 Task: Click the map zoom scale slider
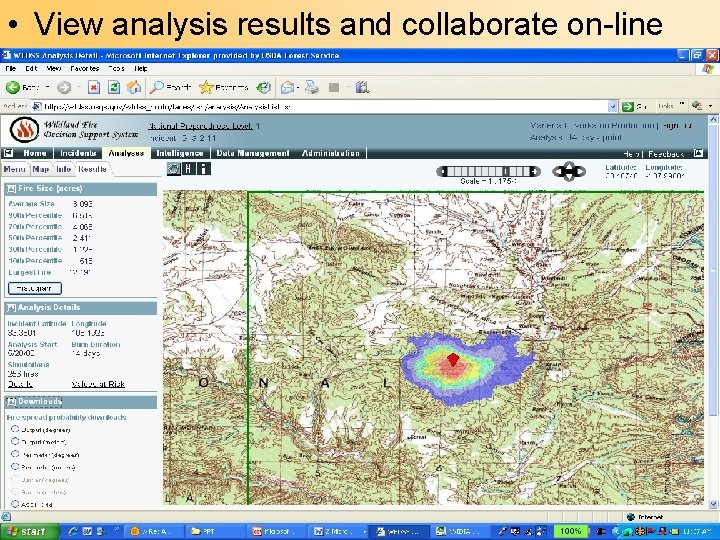pos(488,171)
